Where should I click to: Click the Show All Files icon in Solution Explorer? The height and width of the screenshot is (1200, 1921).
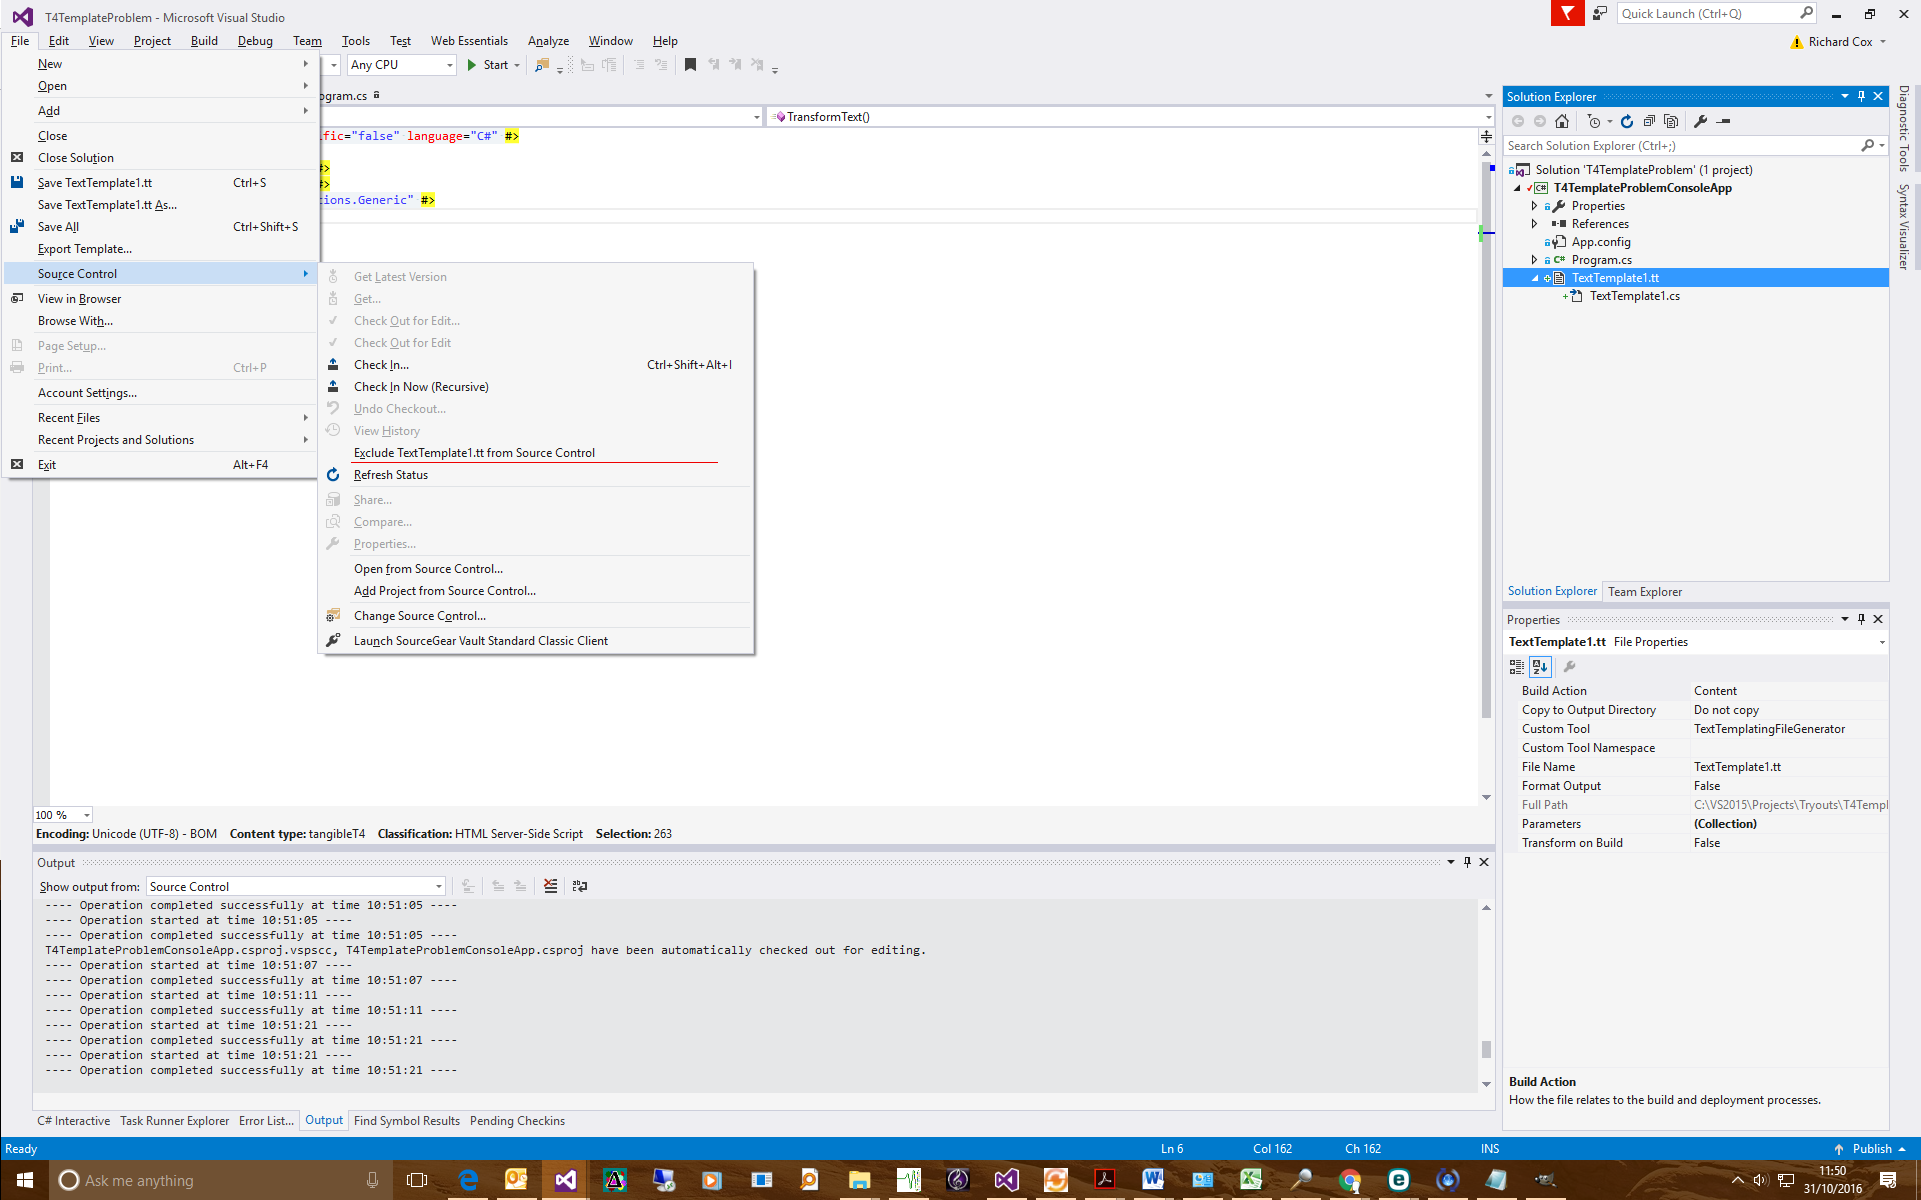1671,121
